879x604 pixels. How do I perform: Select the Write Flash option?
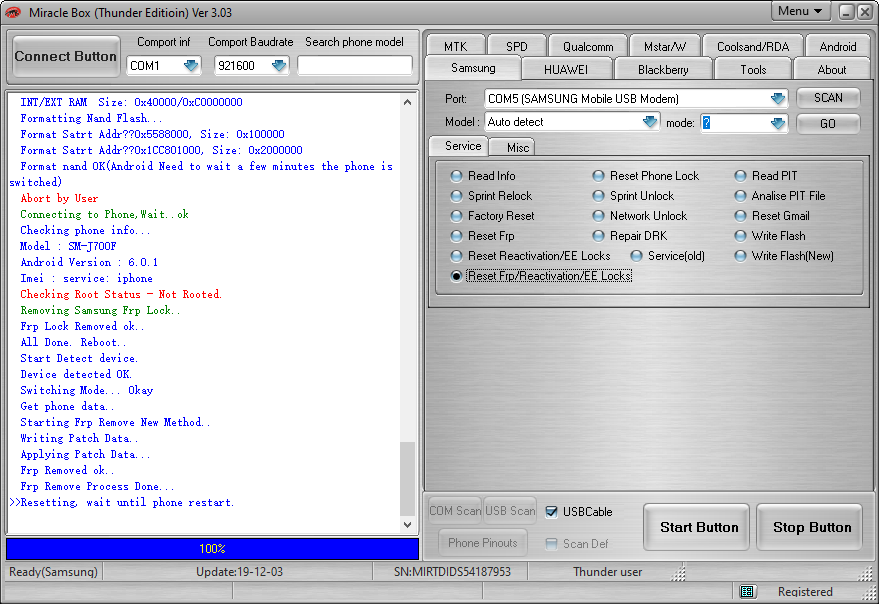(x=741, y=236)
